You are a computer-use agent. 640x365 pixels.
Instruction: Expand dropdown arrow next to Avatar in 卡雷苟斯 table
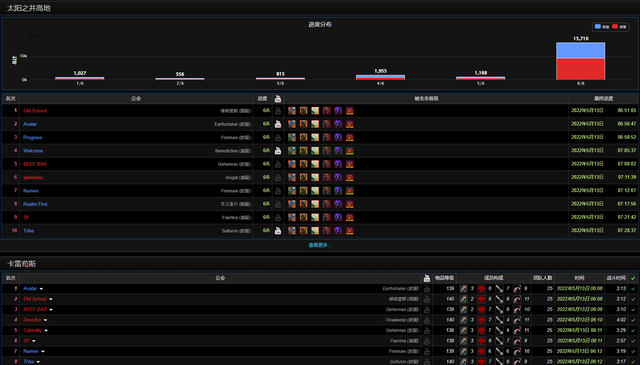click(x=41, y=289)
